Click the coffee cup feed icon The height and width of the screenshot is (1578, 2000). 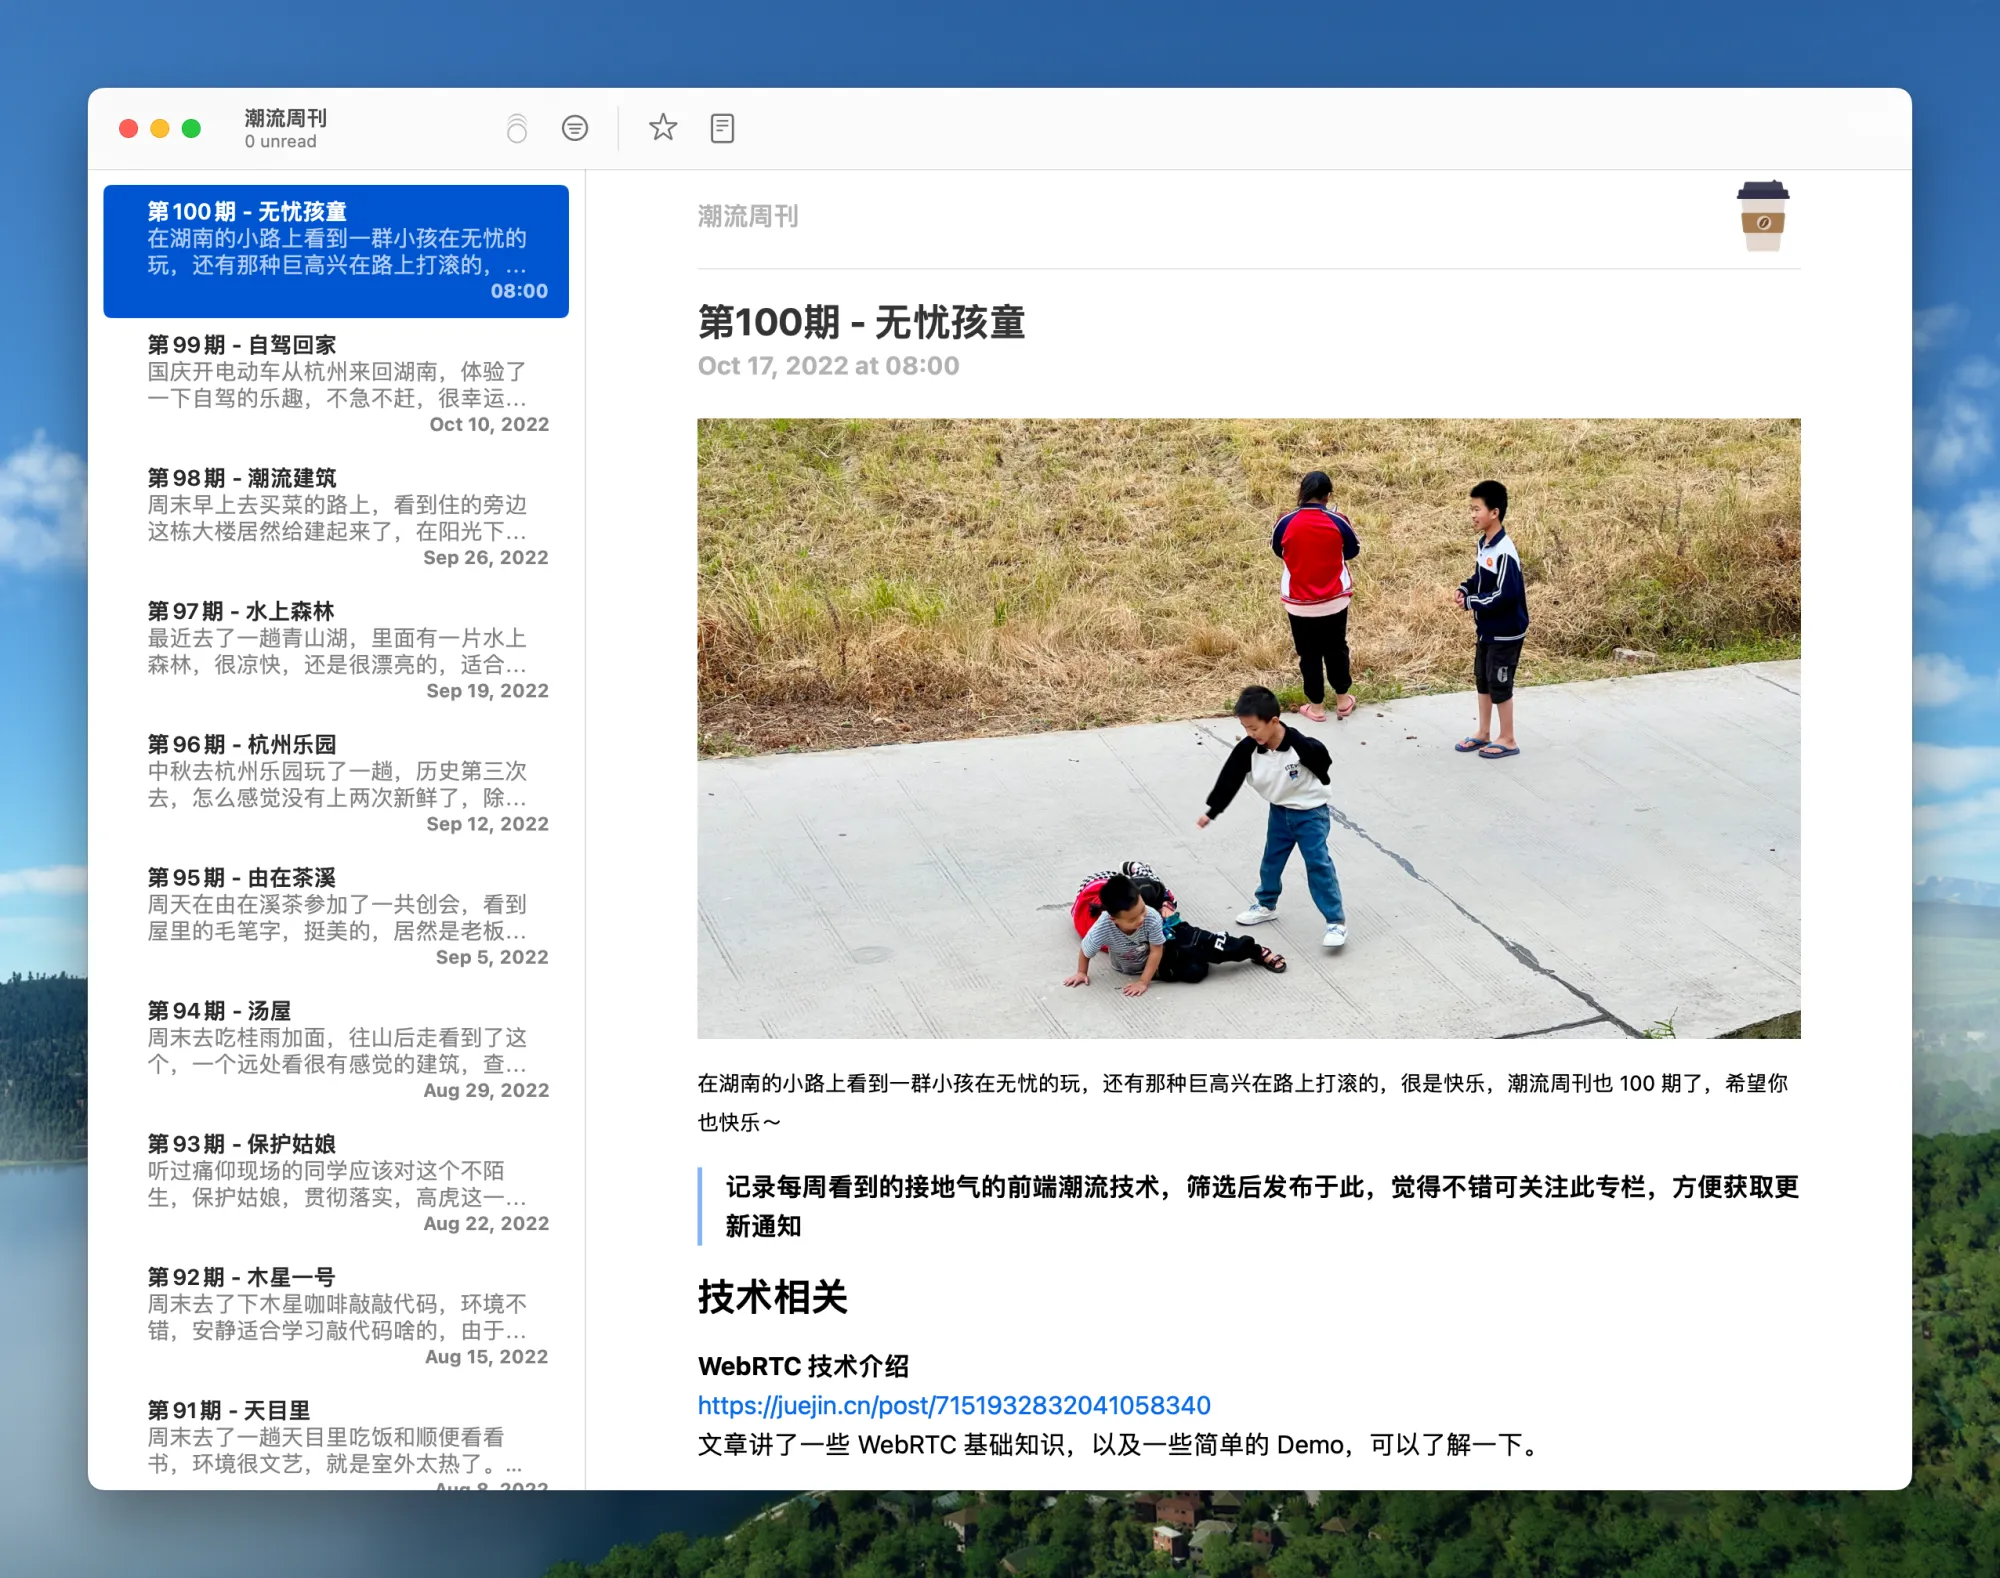point(1762,216)
